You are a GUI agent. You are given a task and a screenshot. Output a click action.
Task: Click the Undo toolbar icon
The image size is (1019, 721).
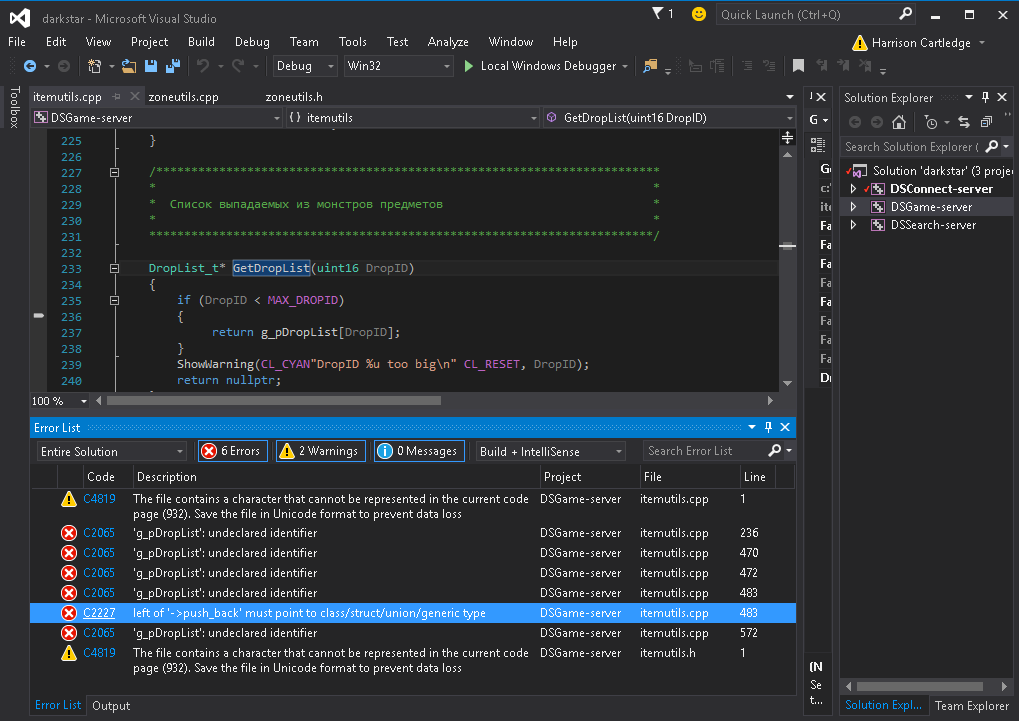point(203,66)
